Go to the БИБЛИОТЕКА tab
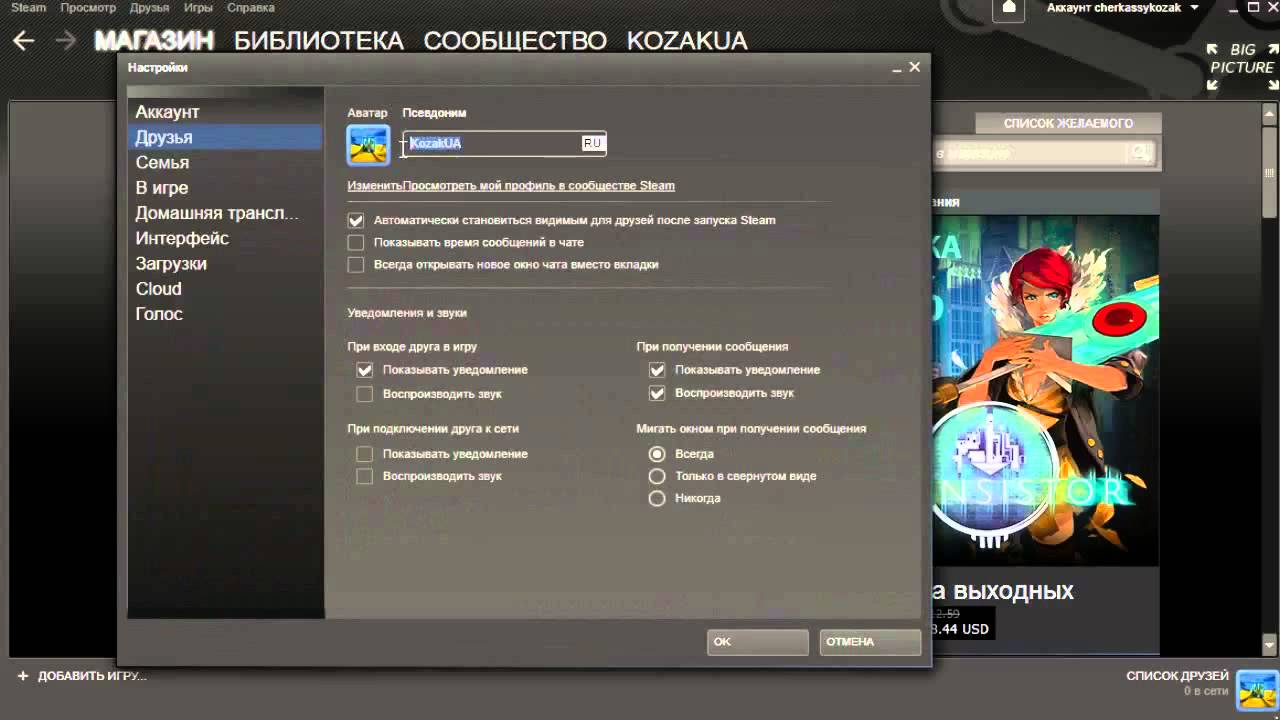 pos(319,41)
